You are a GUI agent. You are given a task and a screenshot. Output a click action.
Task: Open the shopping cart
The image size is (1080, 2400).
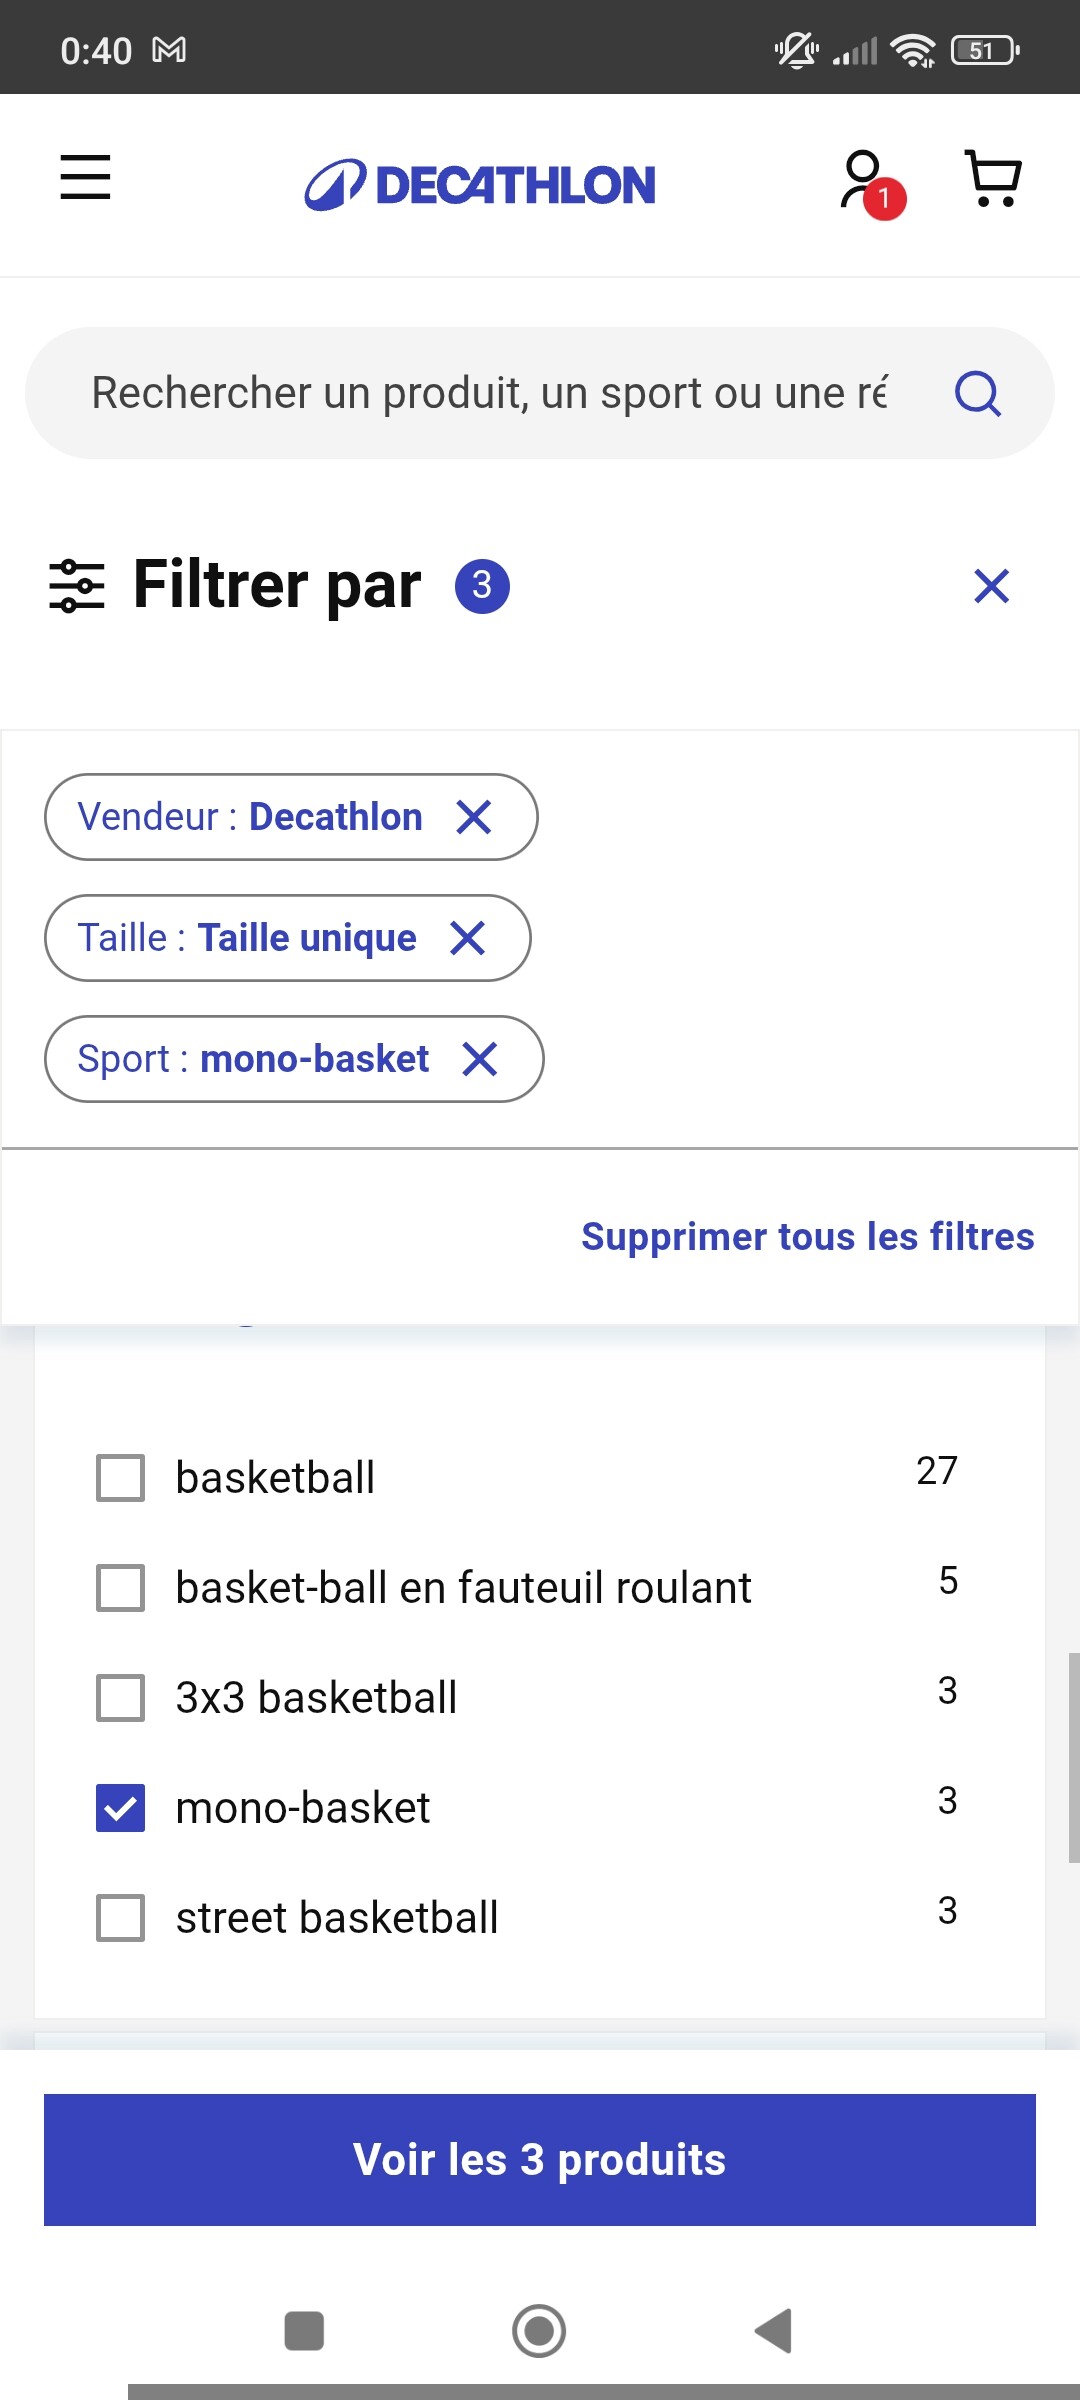[x=993, y=179]
